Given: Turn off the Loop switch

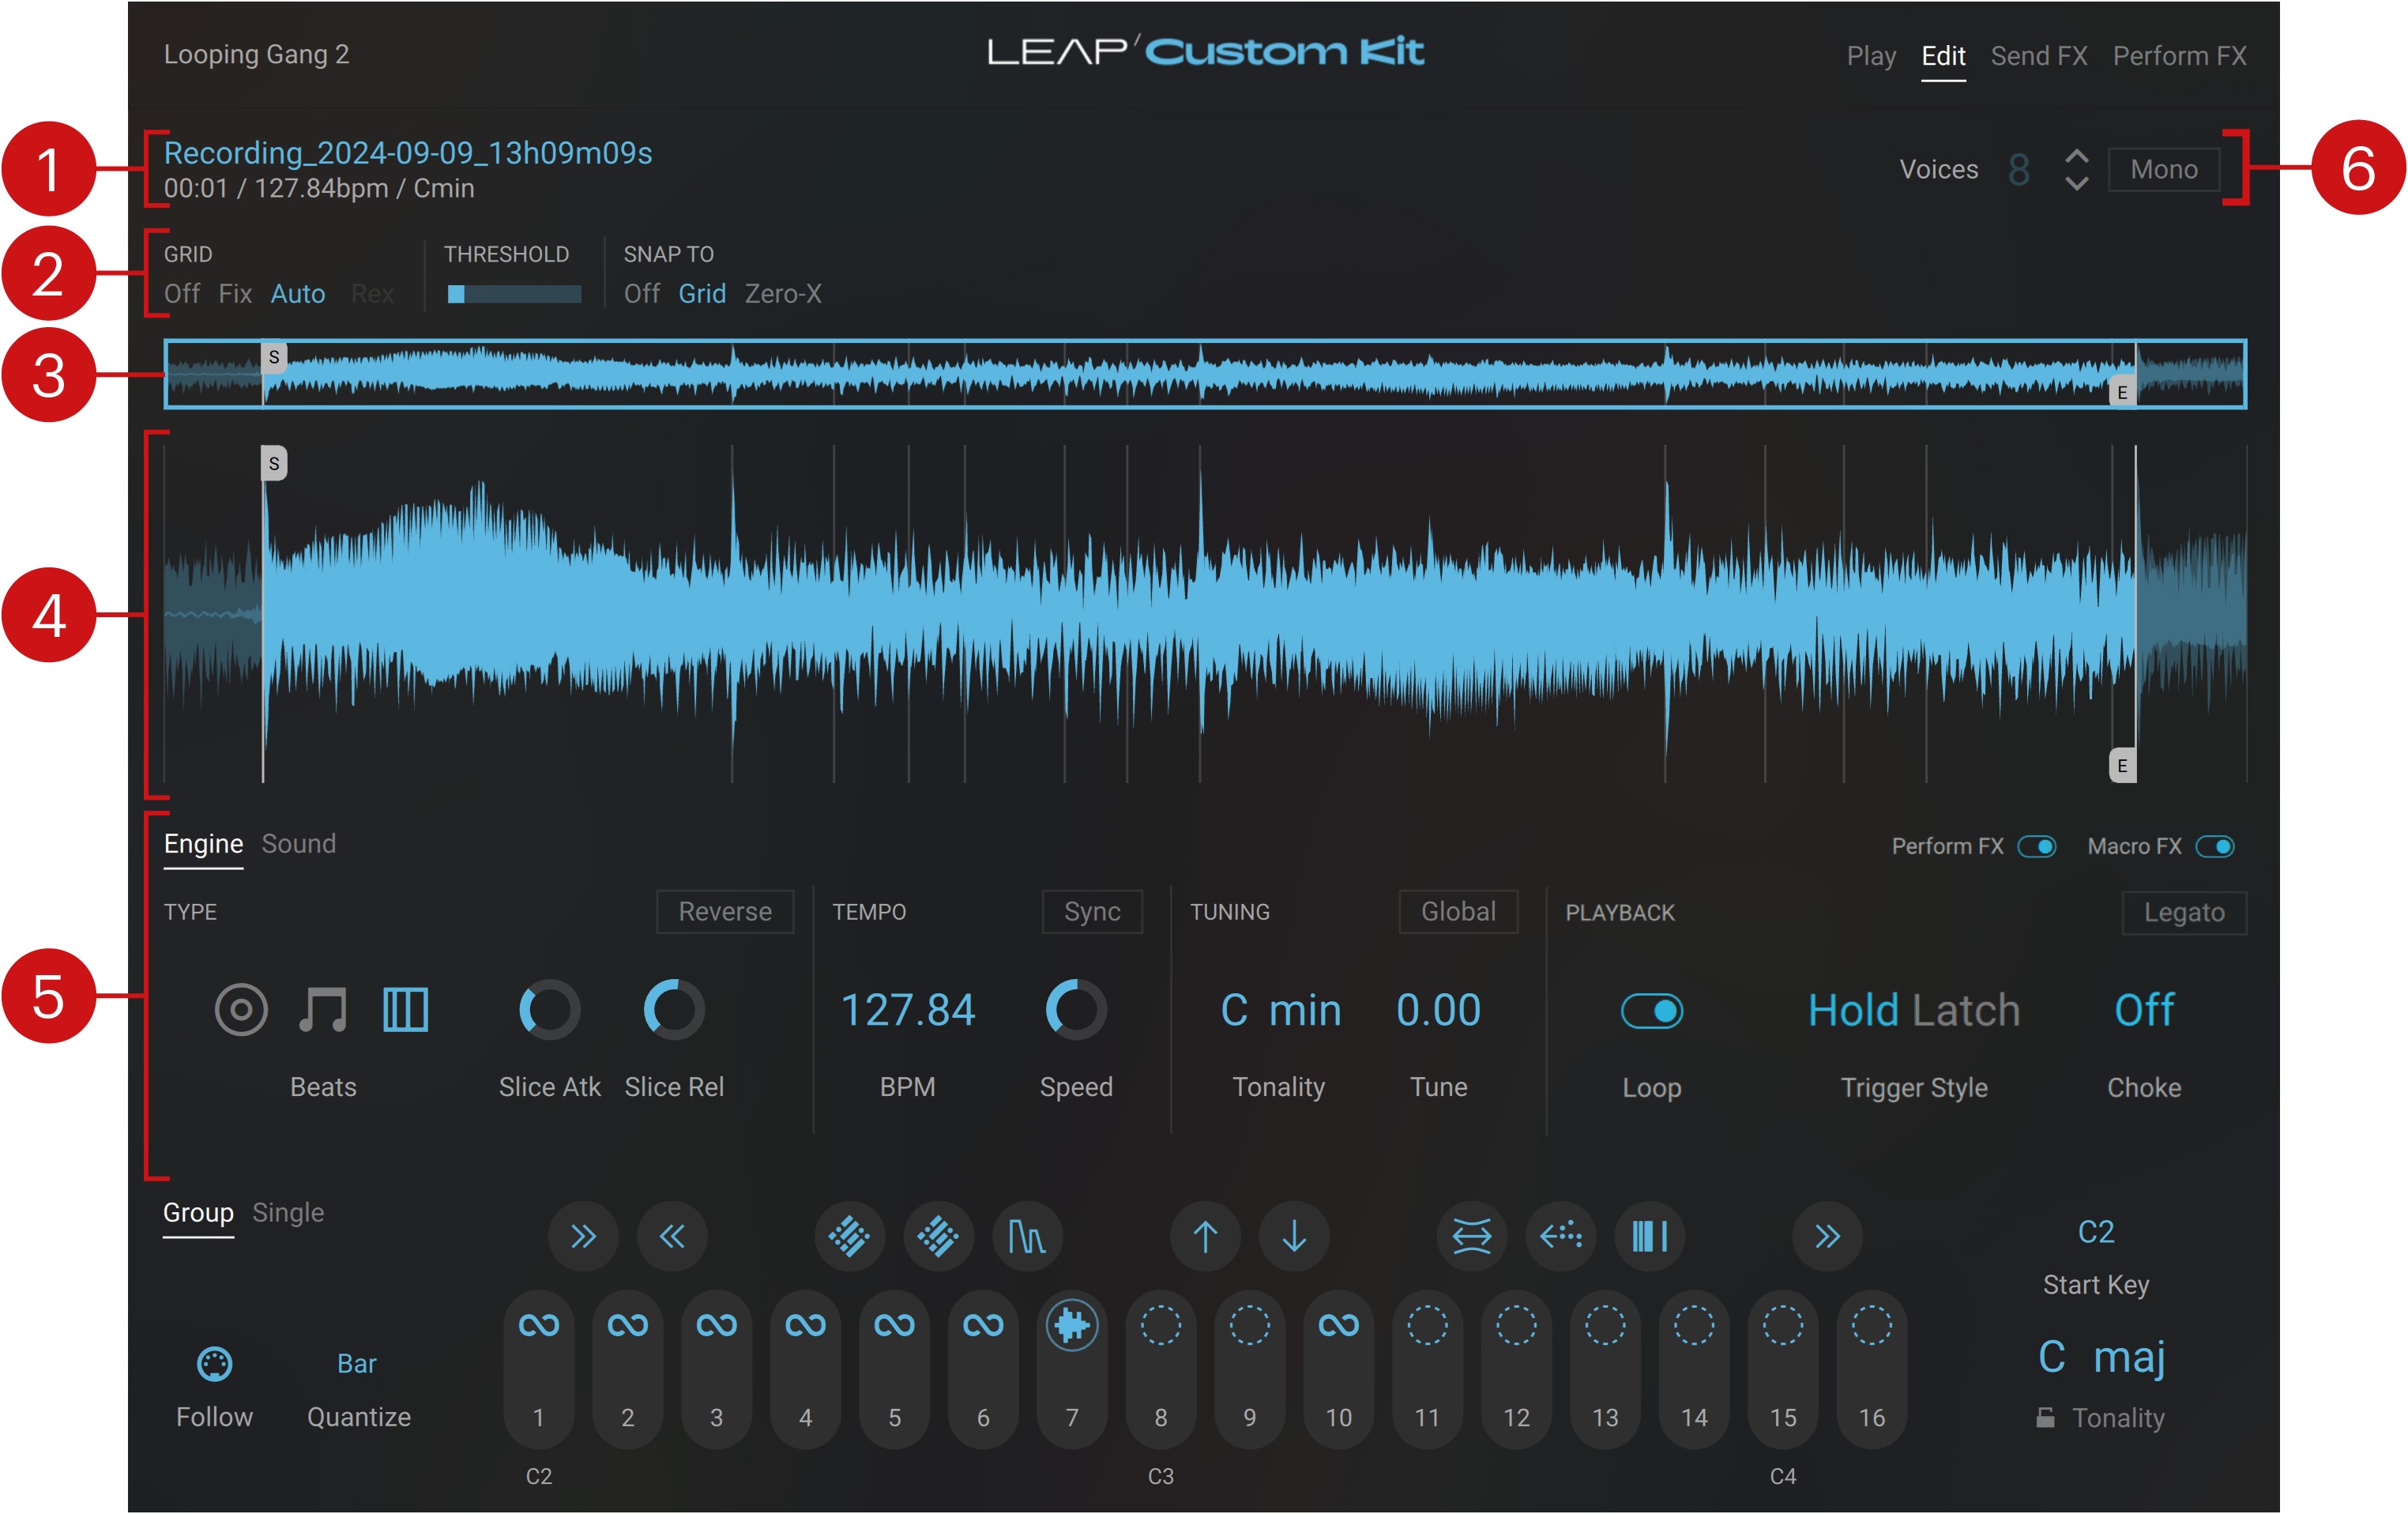Looking at the screenshot, I should coord(1652,1011).
